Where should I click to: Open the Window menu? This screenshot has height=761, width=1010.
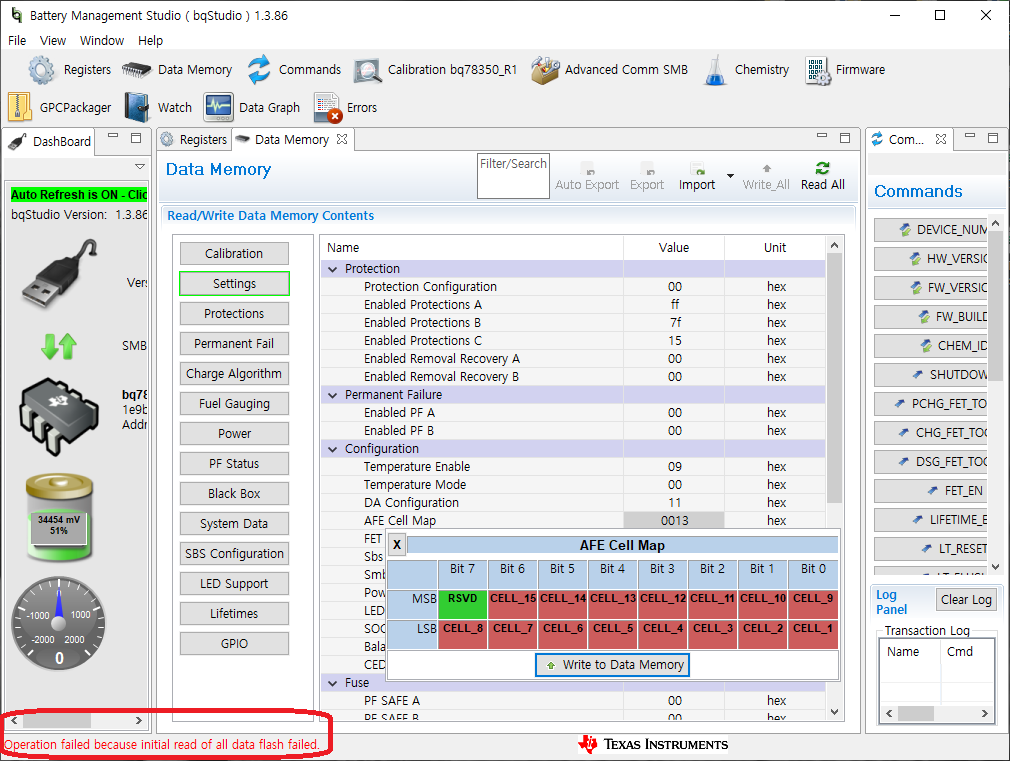[102, 41]
